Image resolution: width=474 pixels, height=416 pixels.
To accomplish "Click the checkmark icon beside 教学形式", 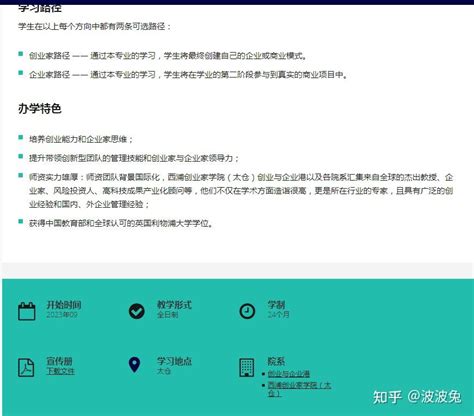I will point(137,311).
